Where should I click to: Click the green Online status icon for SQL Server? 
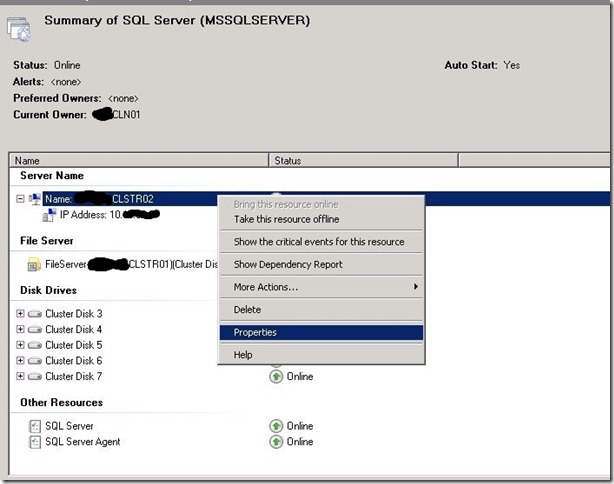tap(276, 426)
